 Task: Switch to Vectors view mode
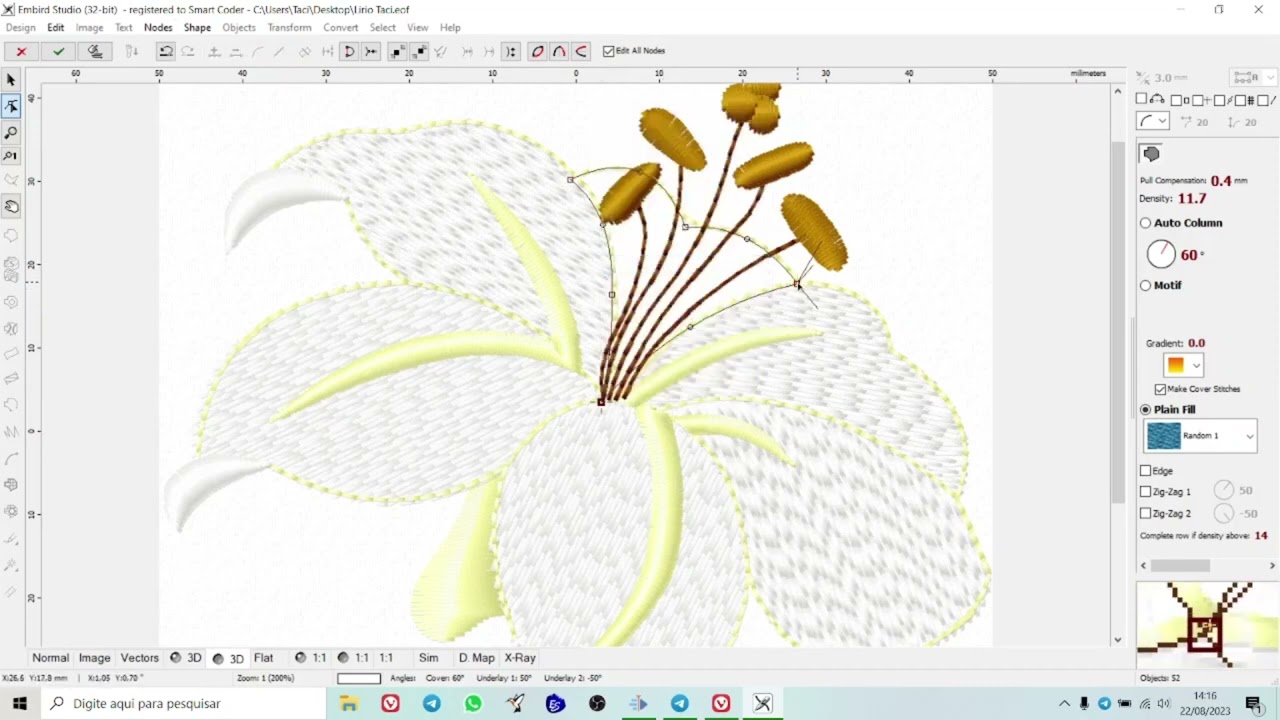140,658
